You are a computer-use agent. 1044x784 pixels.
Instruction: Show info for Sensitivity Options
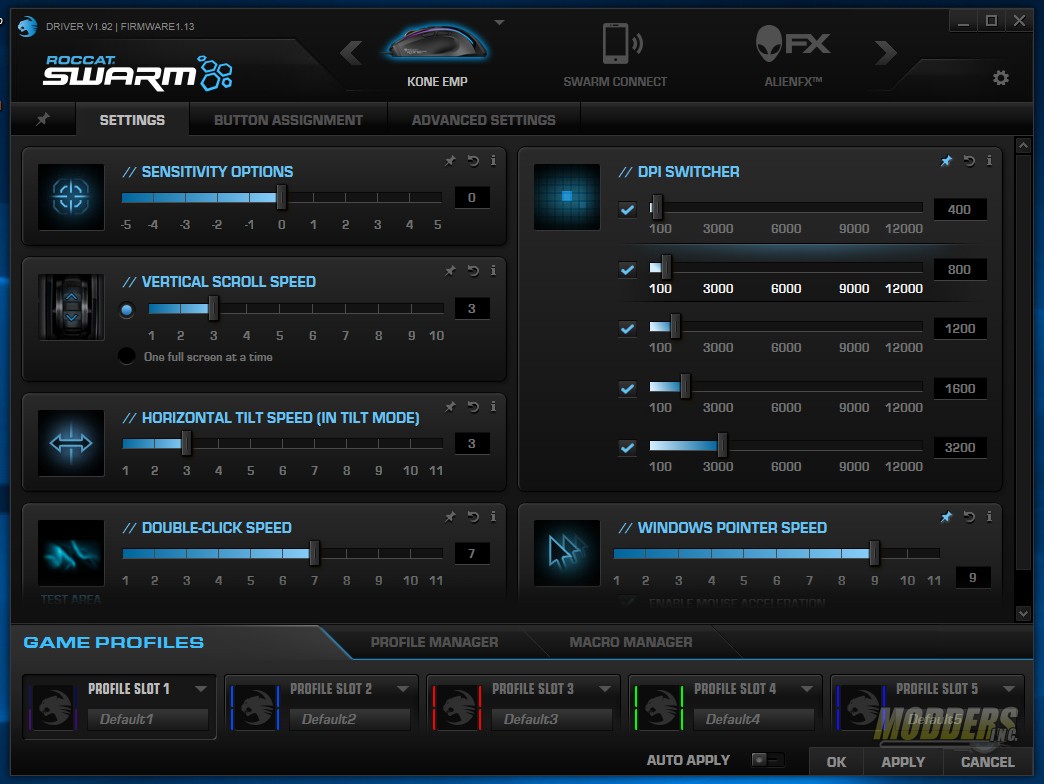493,160
